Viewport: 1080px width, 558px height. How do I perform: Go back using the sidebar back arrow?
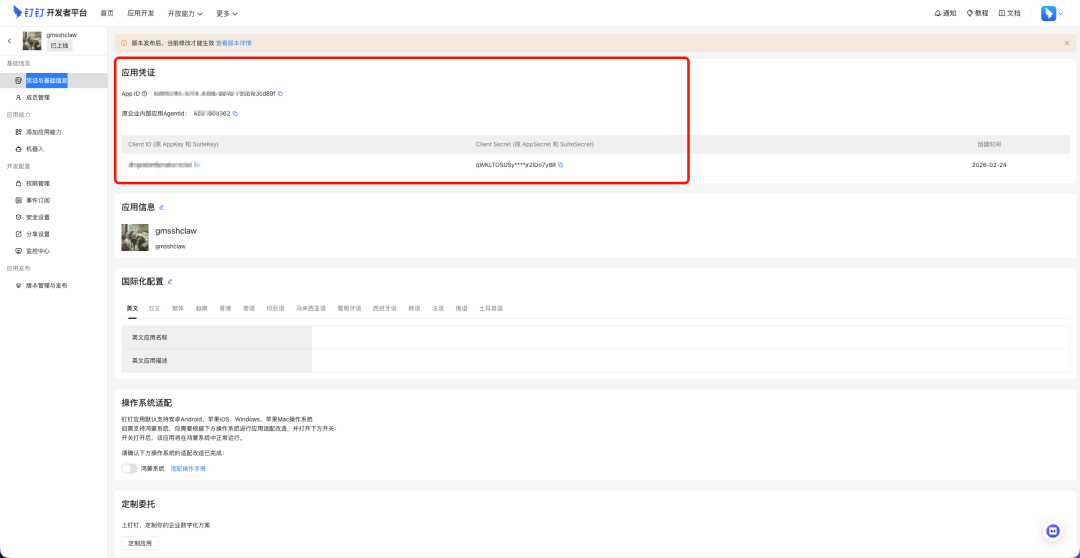pyautogui.click(x=10, y=41)
